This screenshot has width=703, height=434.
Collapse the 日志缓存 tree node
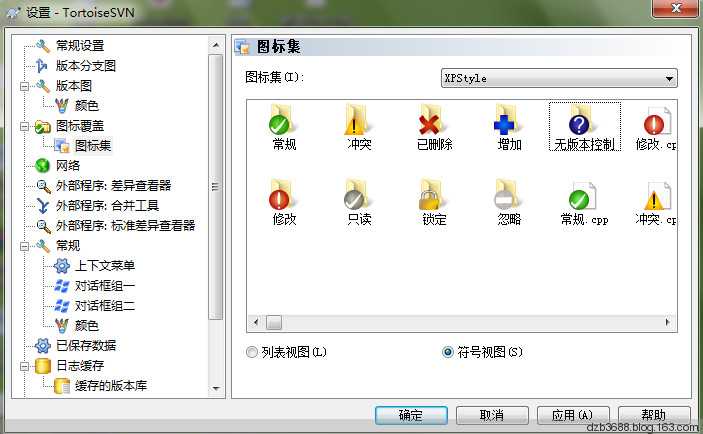(x=25, y=366)
